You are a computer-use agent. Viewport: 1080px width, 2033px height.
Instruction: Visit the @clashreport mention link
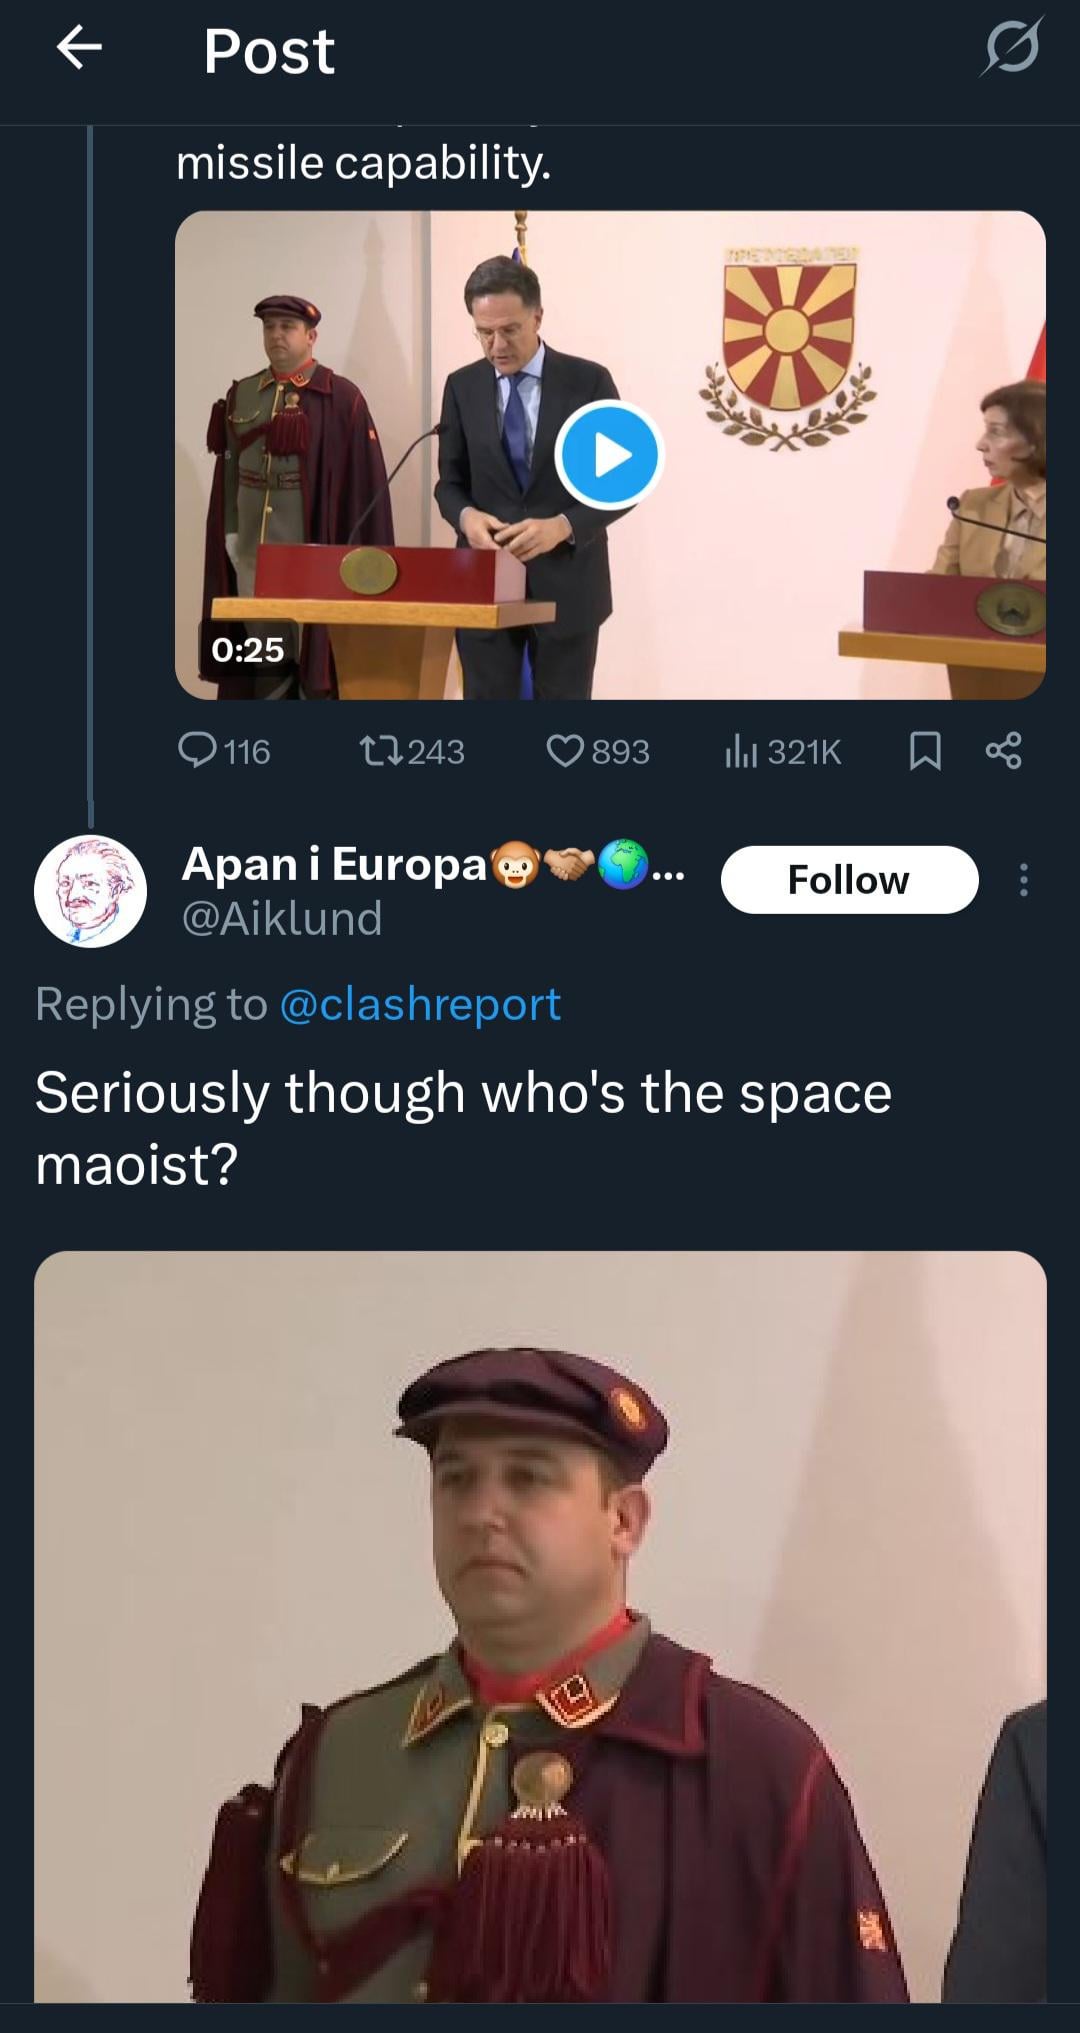tap(420, 1004)
